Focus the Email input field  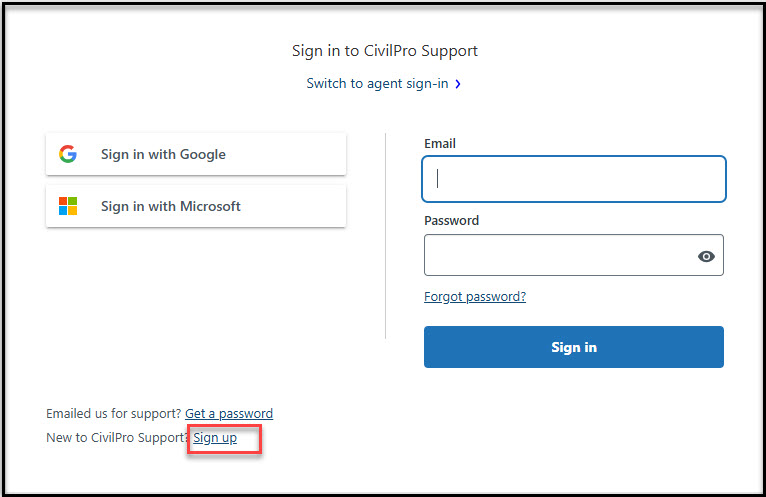(574, 179)
